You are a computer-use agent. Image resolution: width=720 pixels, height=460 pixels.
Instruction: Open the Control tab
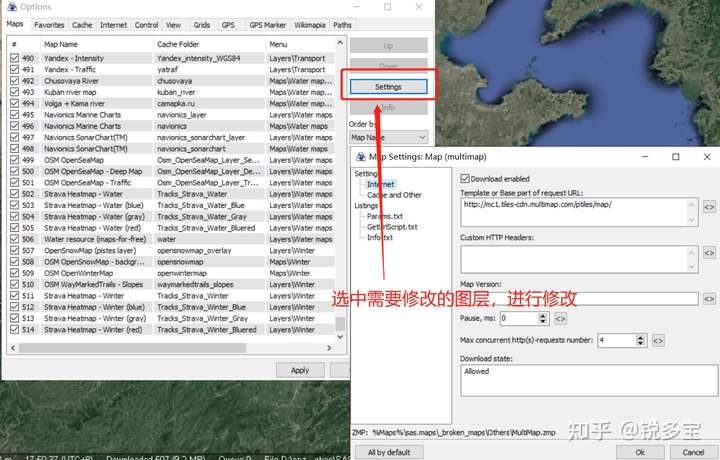pyautogui.click(x=146, y=25)
